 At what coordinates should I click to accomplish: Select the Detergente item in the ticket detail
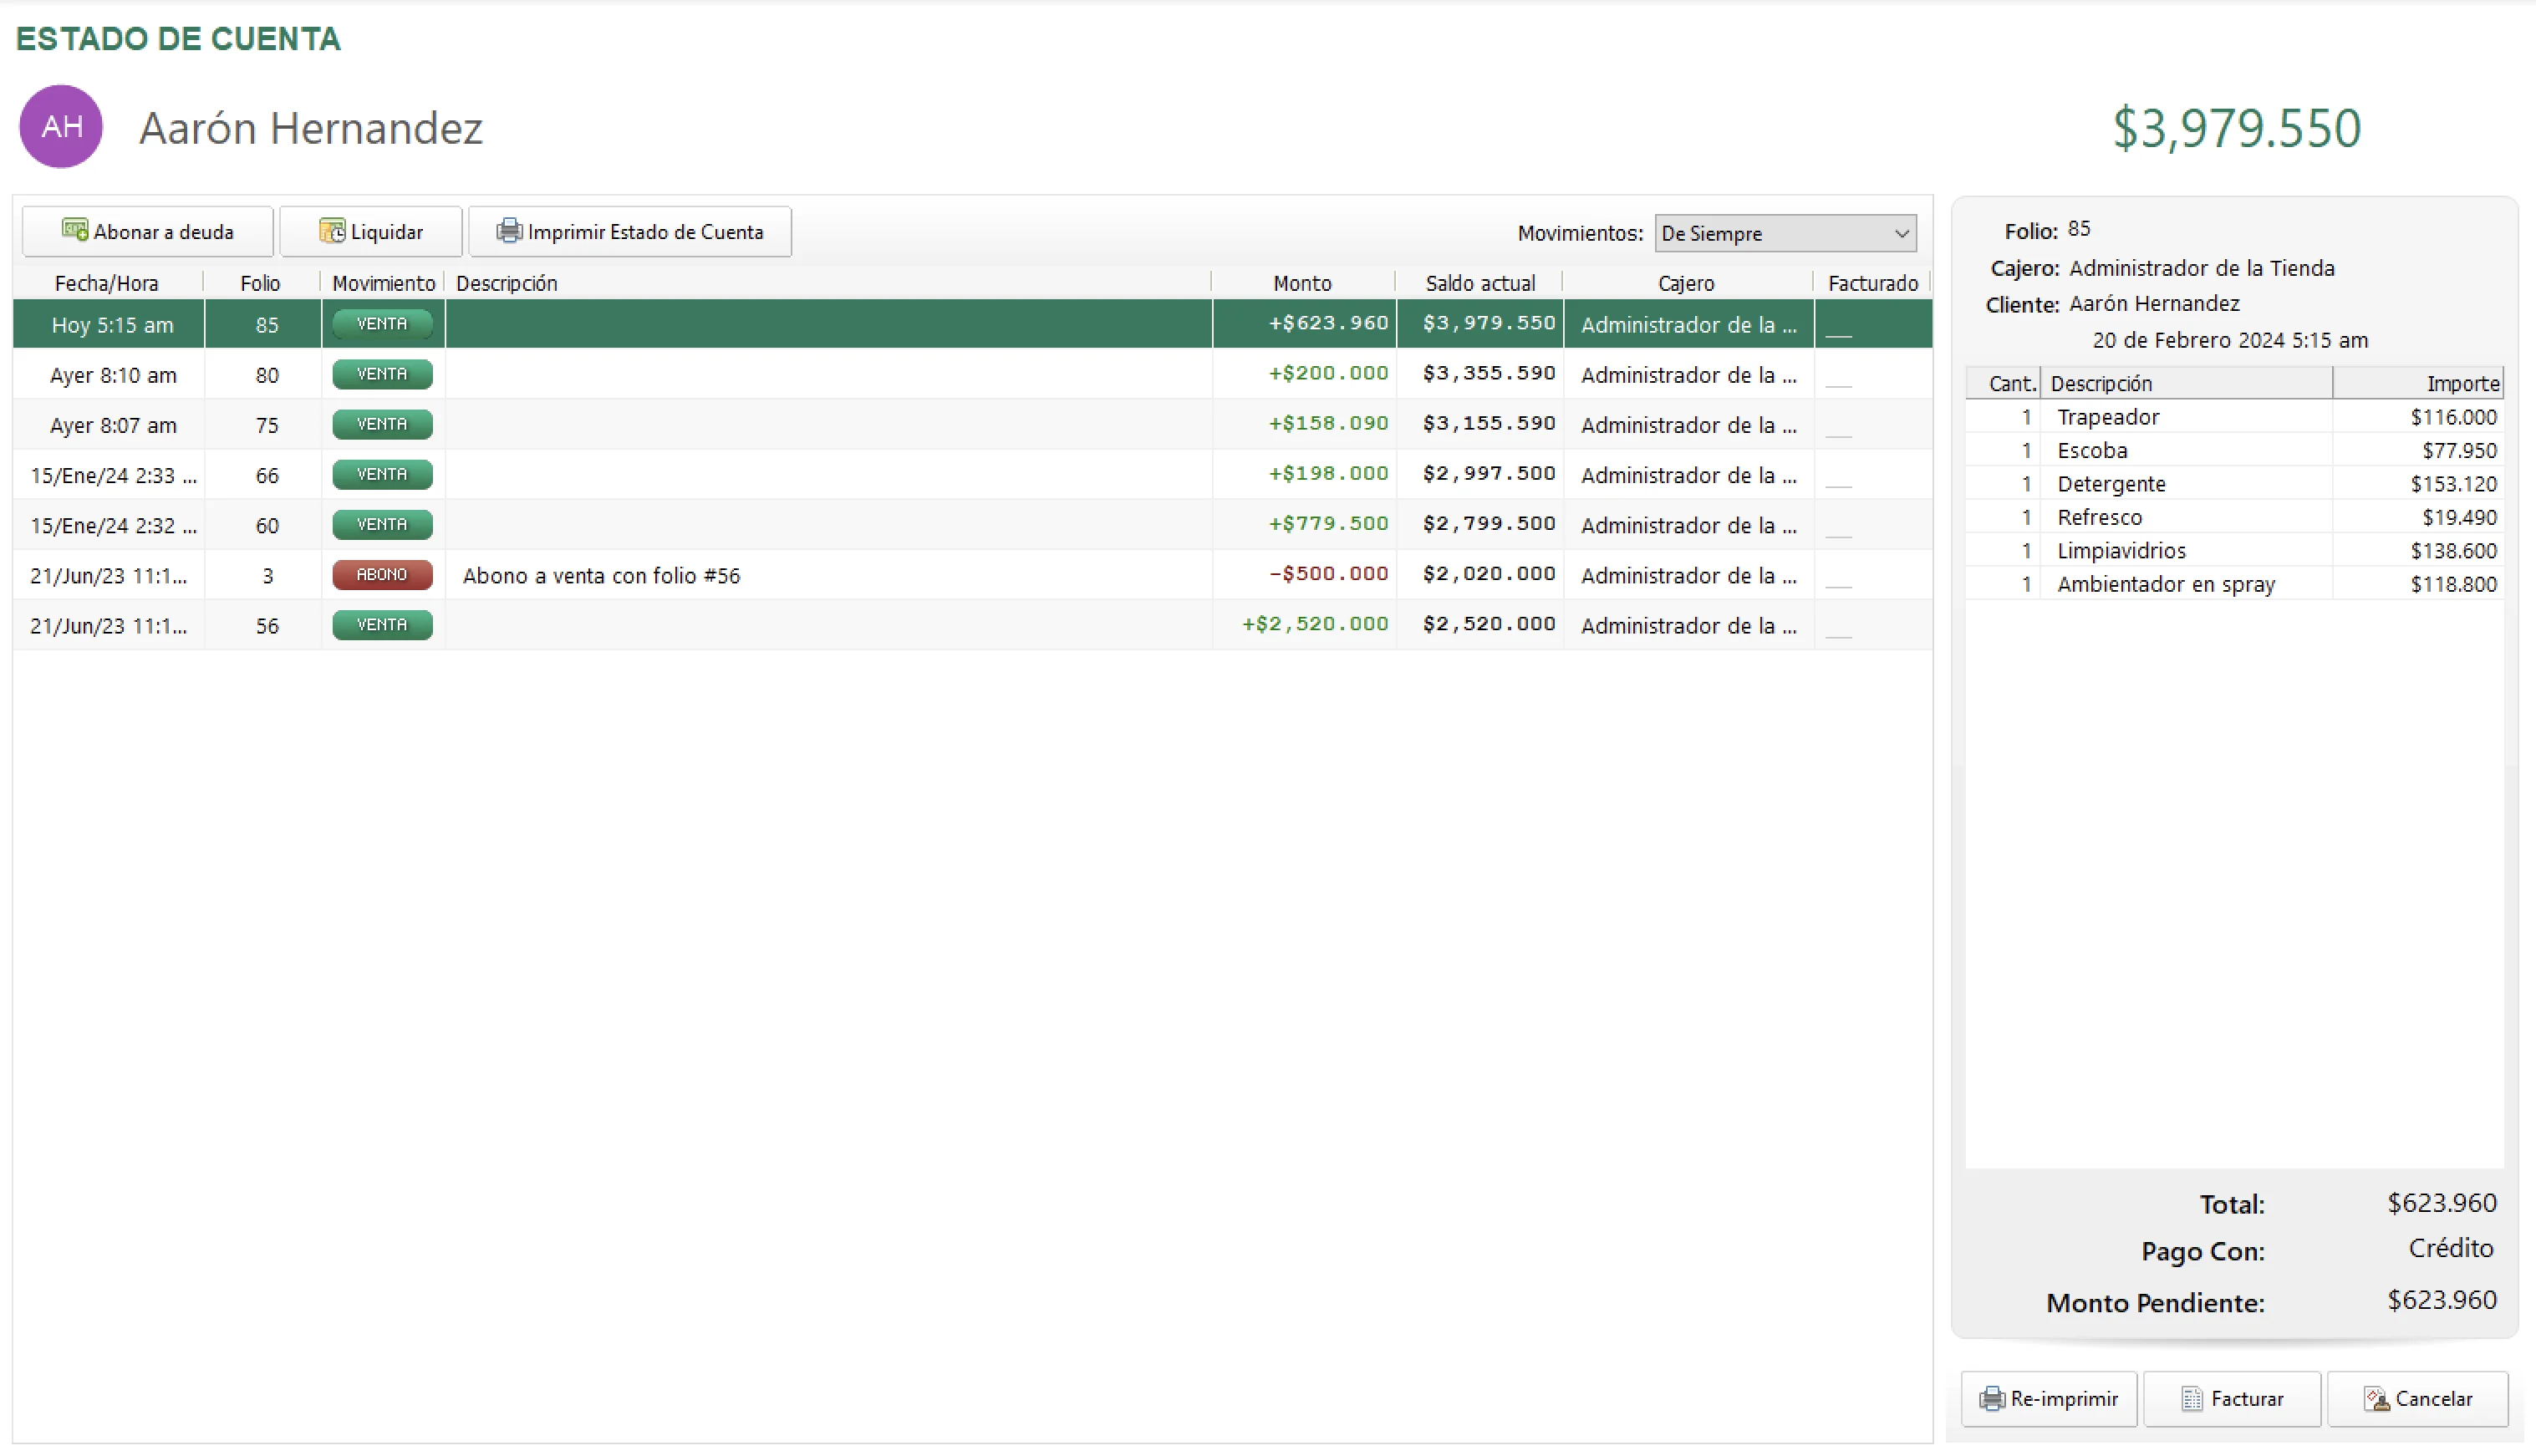click(2111, 484)
